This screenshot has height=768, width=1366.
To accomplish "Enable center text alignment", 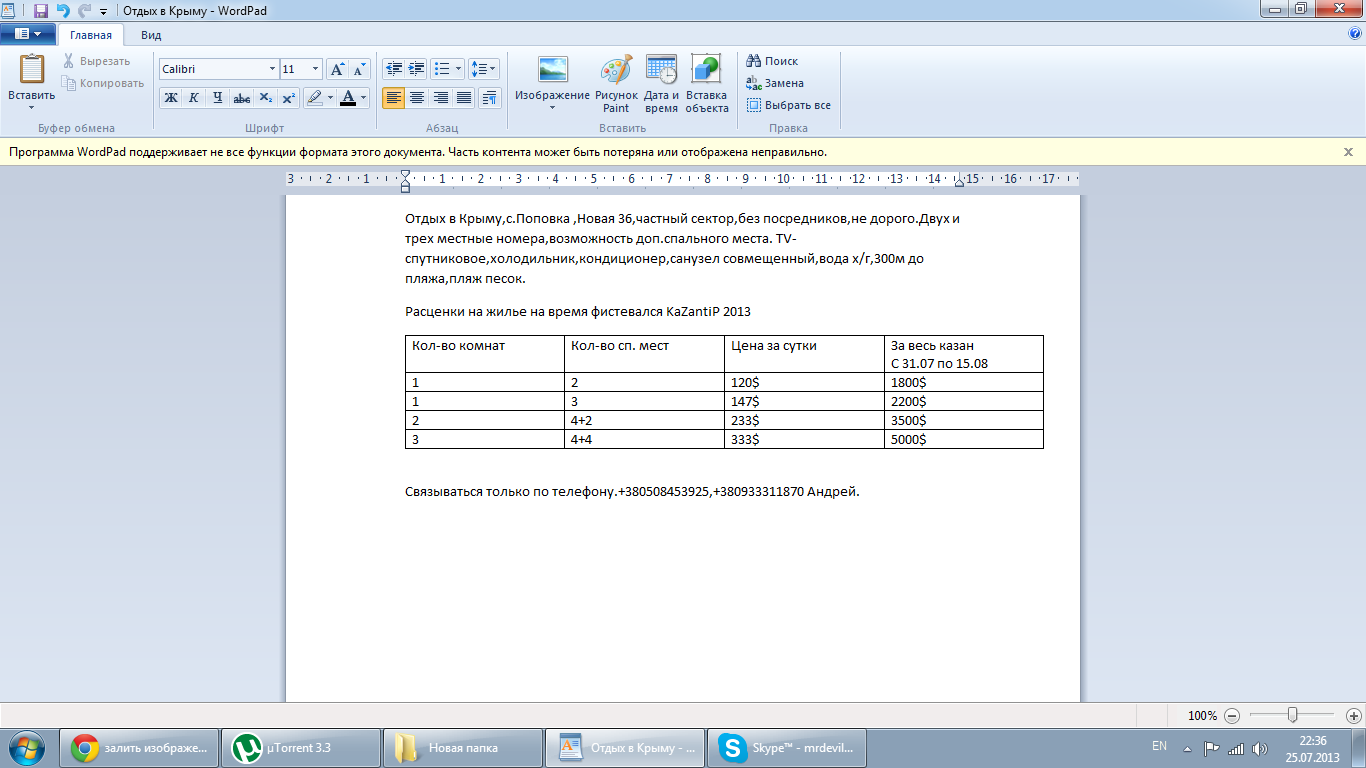I will (x=417, y=98).
